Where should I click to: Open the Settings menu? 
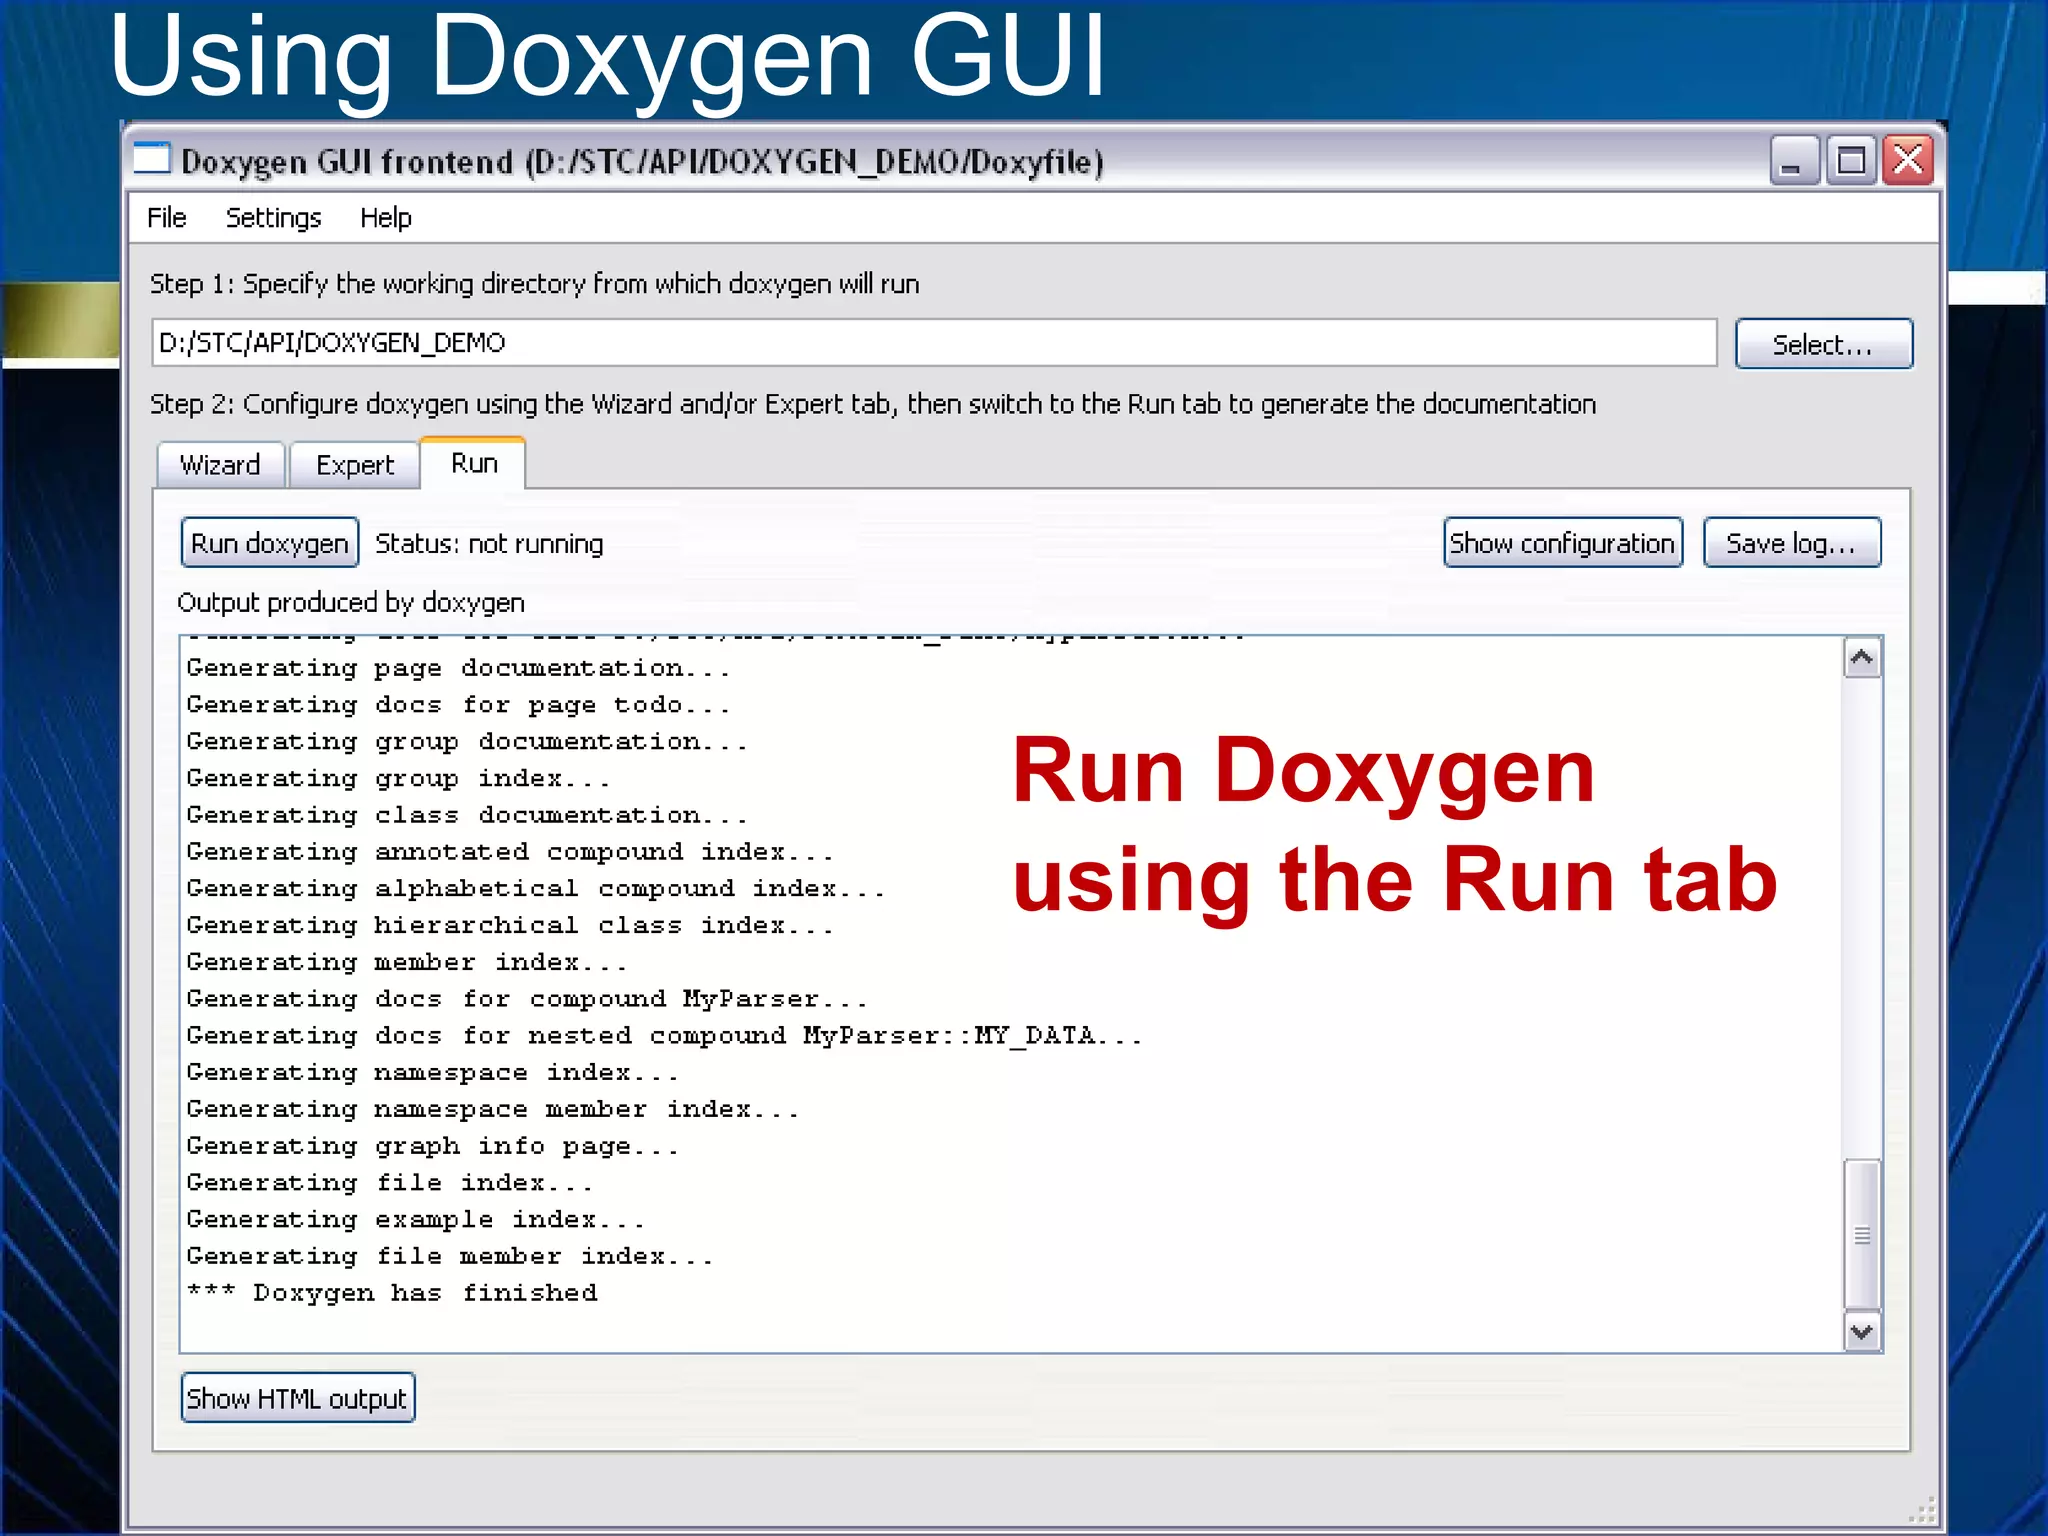tap(273, 217)
